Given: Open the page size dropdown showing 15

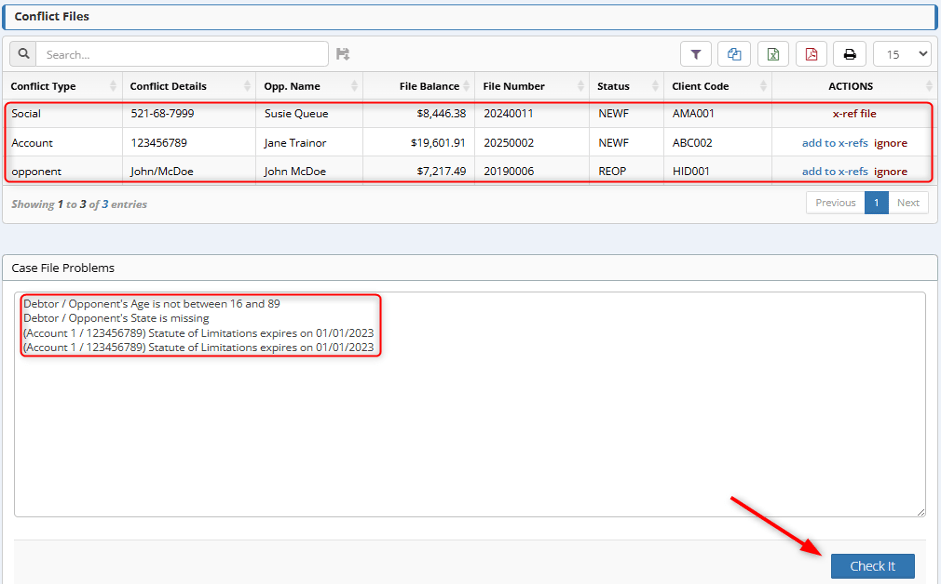Looking at the screenshot, I should pos(901,53).
